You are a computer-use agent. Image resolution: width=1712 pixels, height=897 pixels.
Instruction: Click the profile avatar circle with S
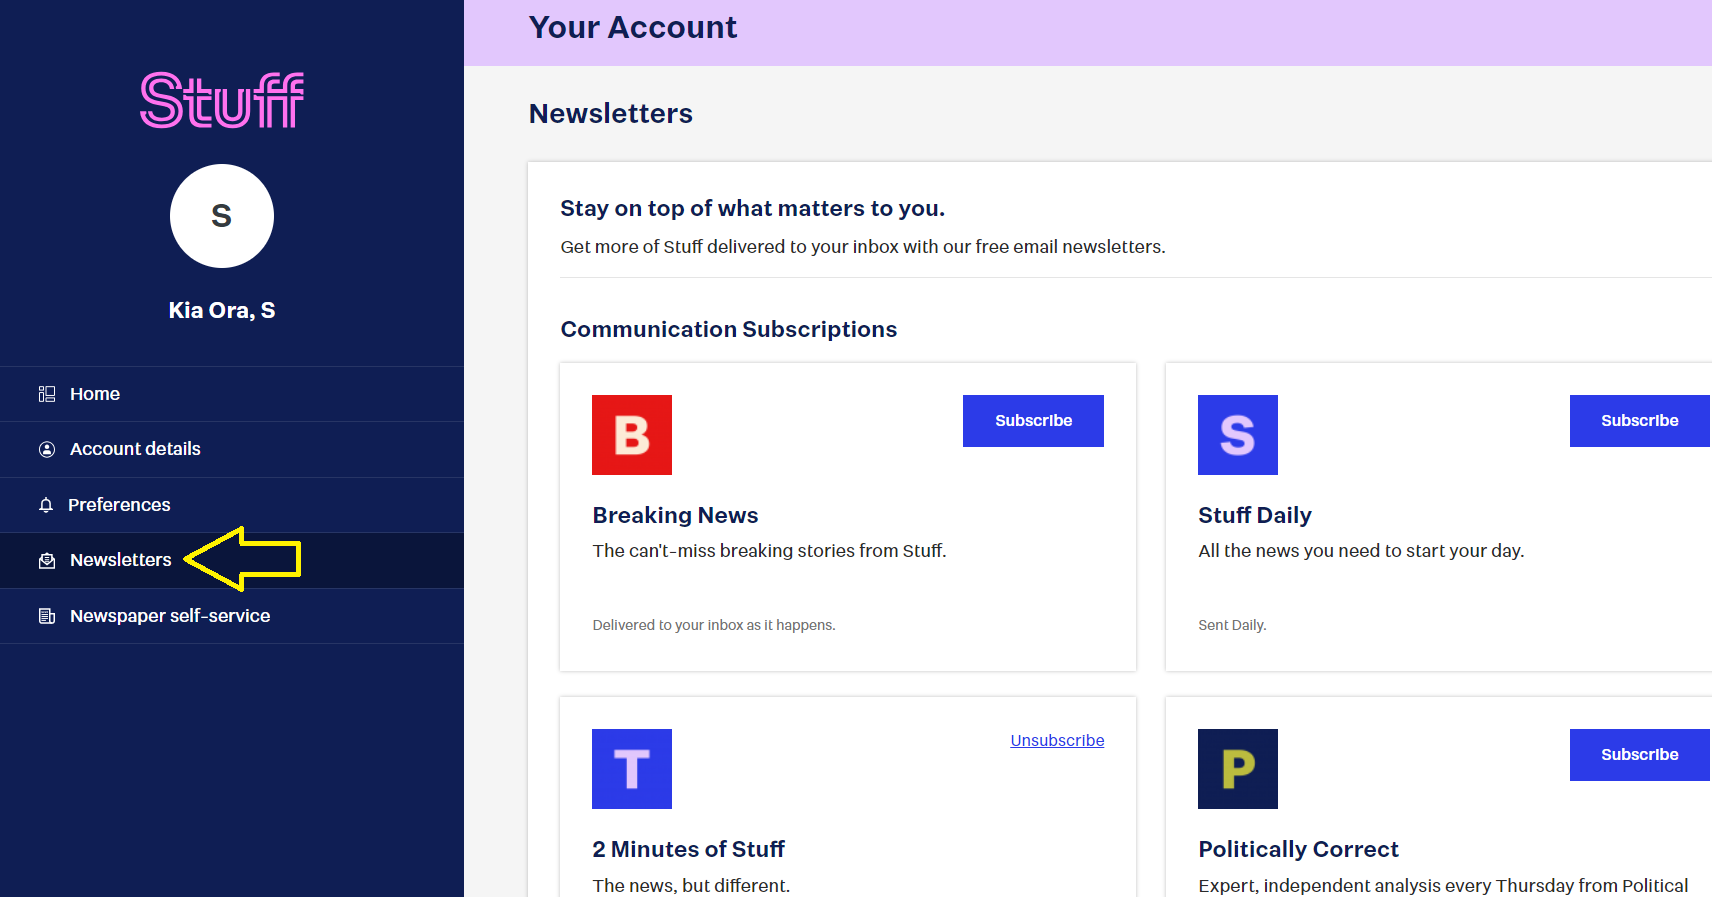point(221,216)
